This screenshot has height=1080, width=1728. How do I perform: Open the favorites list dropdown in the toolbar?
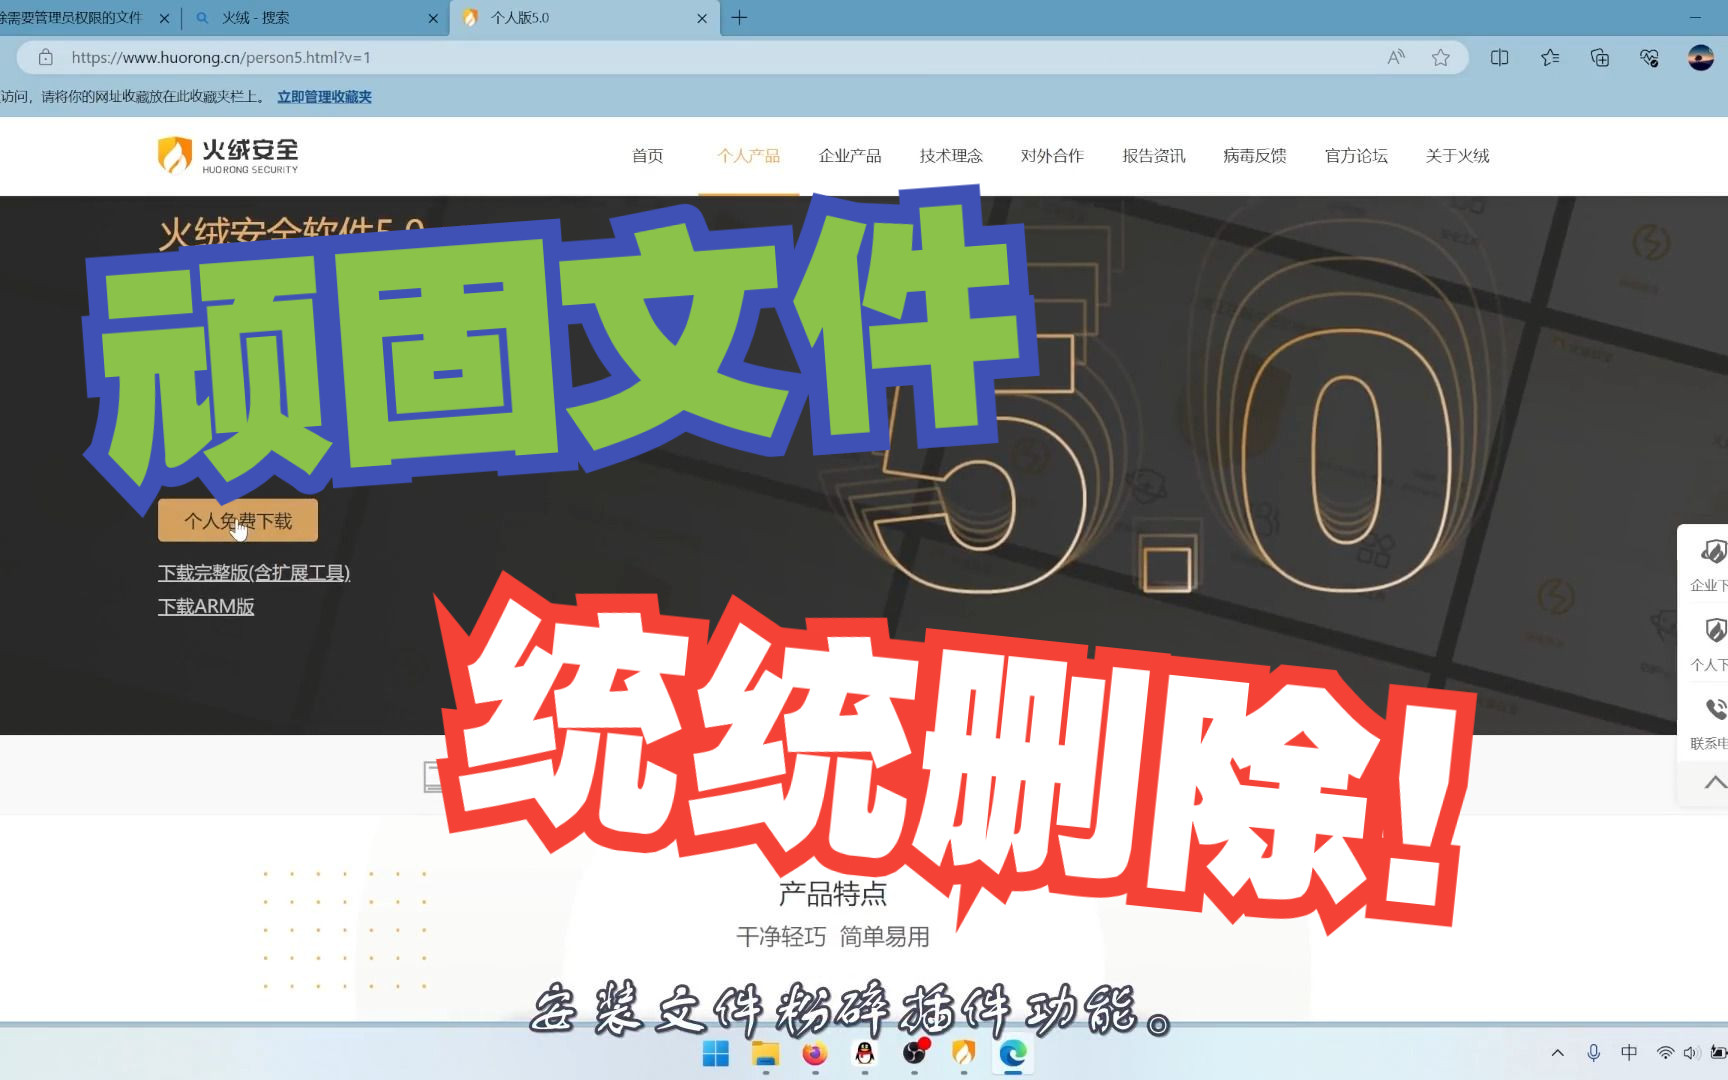[1550, 58]
